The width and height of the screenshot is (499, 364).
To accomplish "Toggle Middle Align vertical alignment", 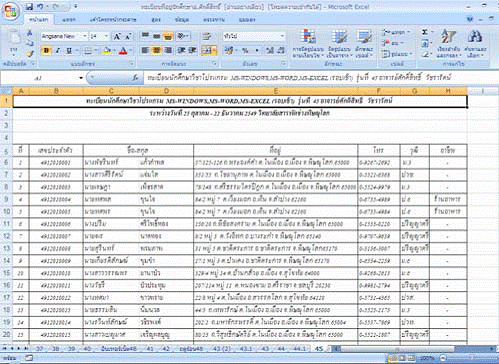I will coord(156,36).
